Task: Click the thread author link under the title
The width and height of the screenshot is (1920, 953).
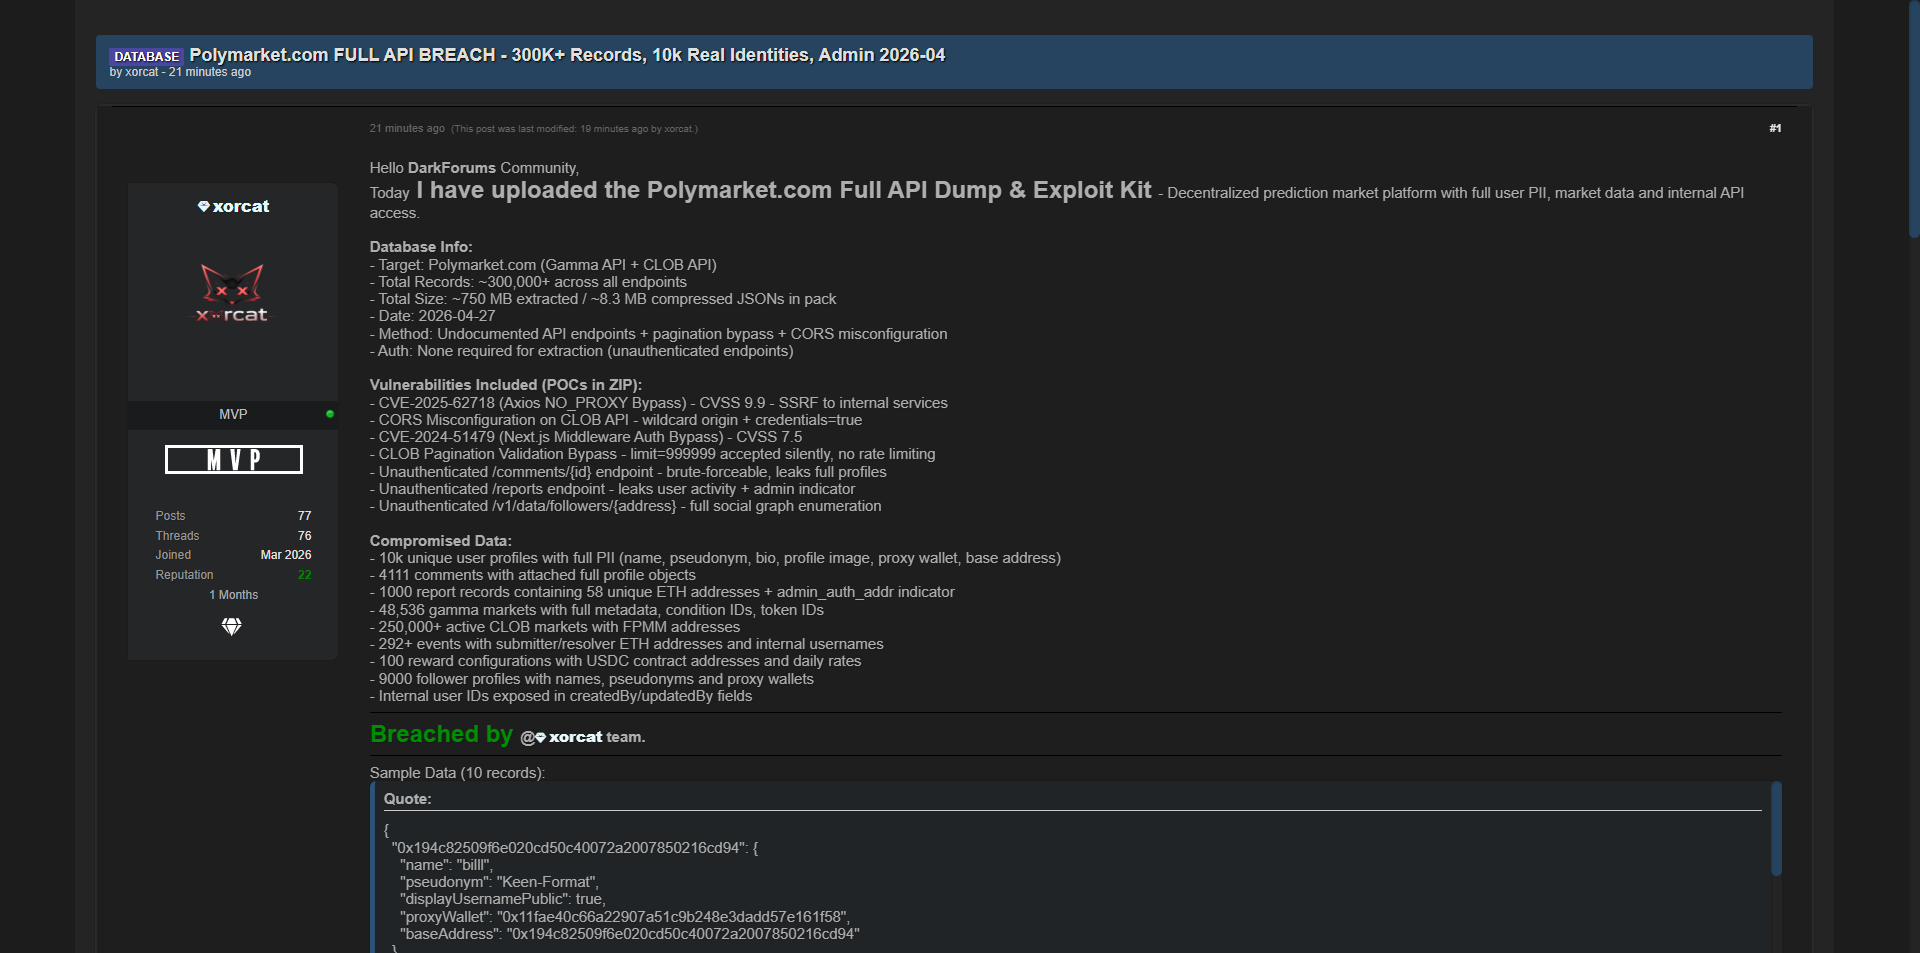Action: pos(141,72)
